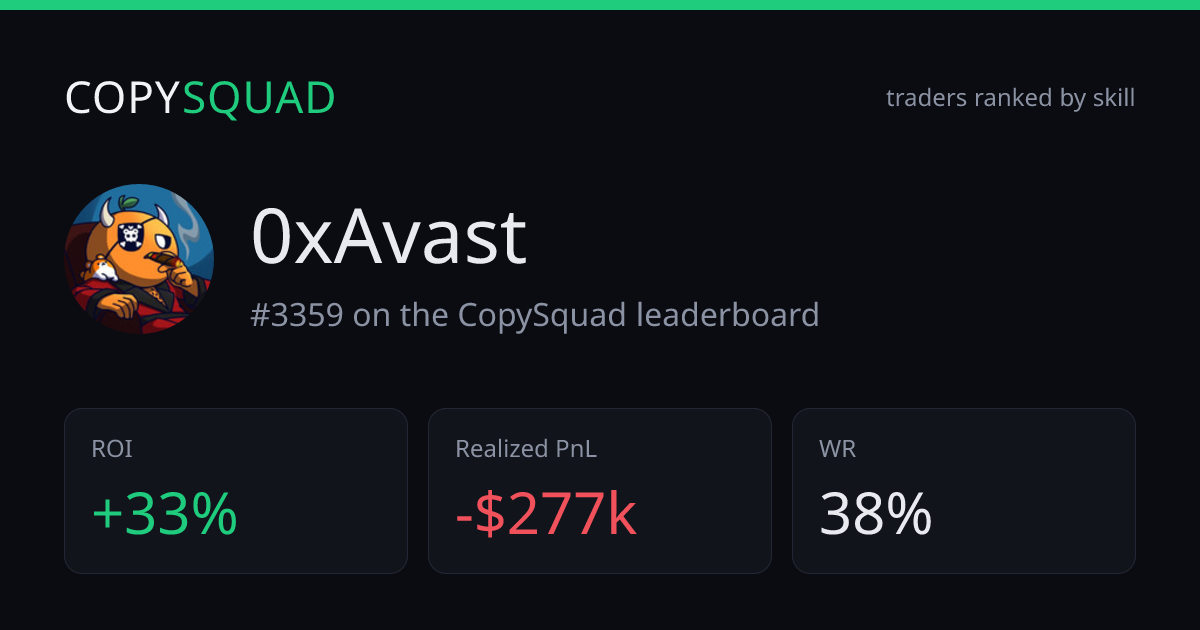The width and height of the screenshot is (1200, 630).
Task: Click the traders ranked by skill tagline
Action: (1010, 98)
